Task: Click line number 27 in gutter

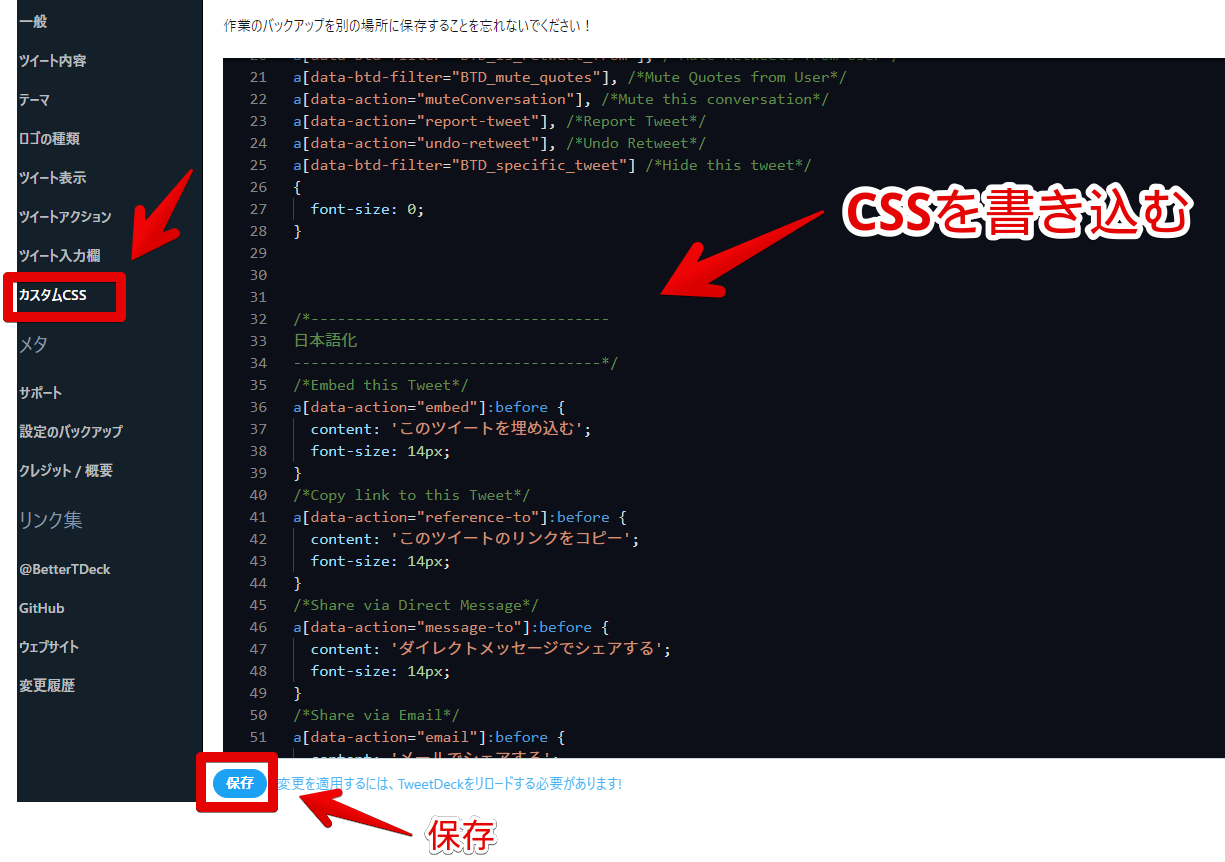Action: [258, 209]
